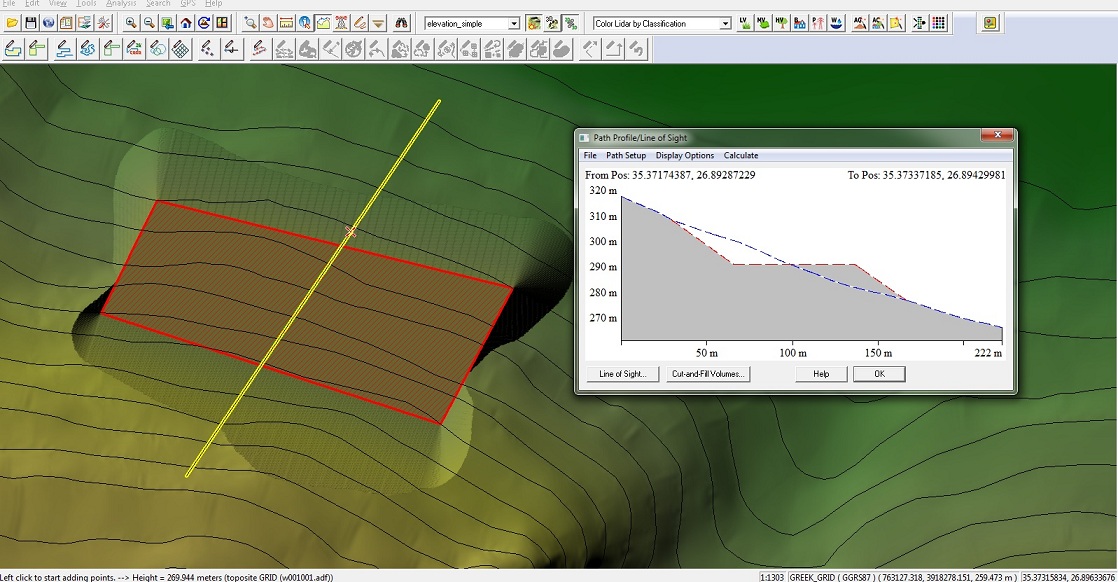Click lidar filter icon

point(896,23)
